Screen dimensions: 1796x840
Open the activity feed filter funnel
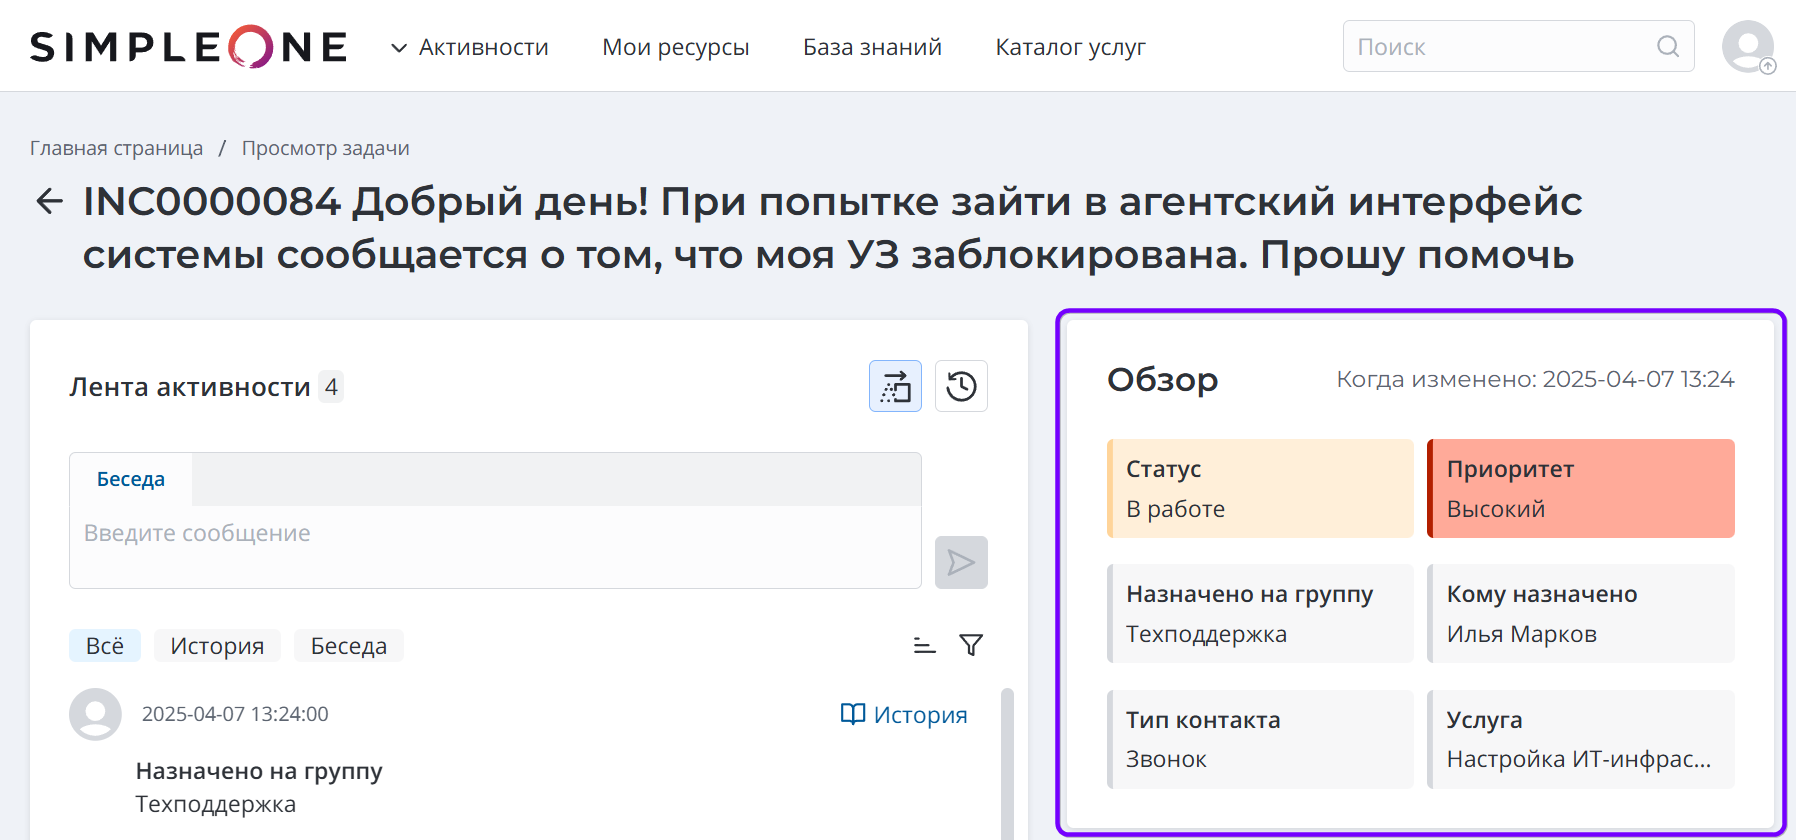pyautogui.click(x=970, y=646)
